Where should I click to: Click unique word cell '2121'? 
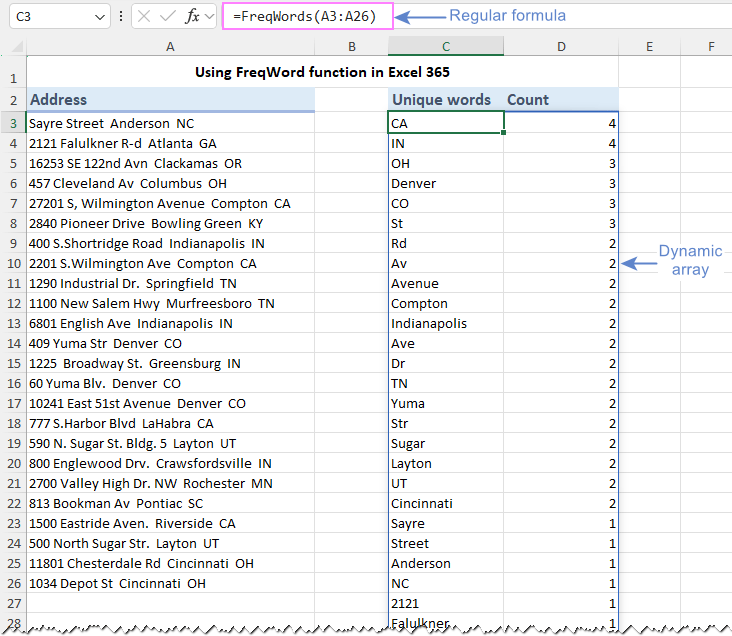click(x=446, y=603)
